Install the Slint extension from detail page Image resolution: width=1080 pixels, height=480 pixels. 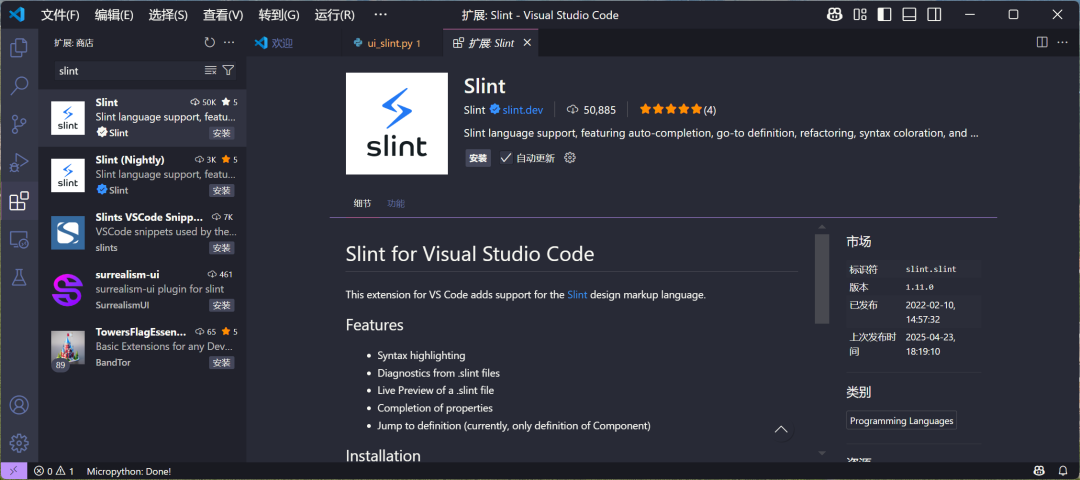coord(478,158)
